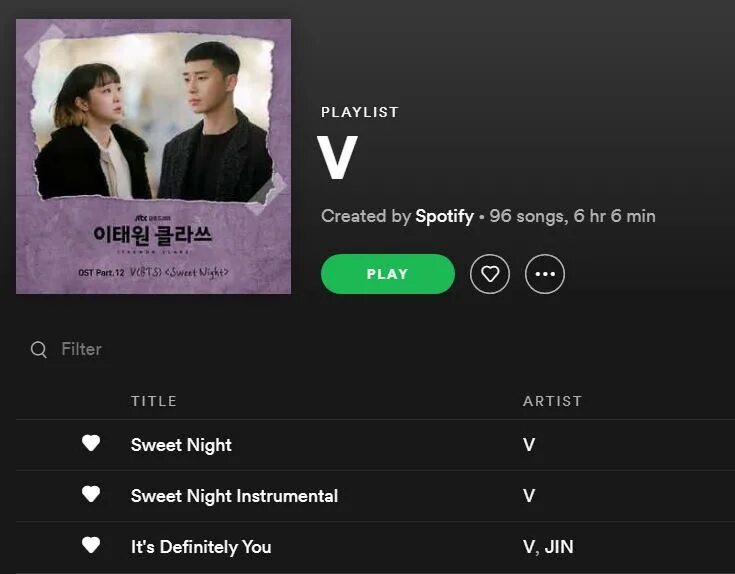This screenshot has height=574, width=735.
Task: Open artist V on Sweet Night Instrumental row
Action: (x=529, y=496)
